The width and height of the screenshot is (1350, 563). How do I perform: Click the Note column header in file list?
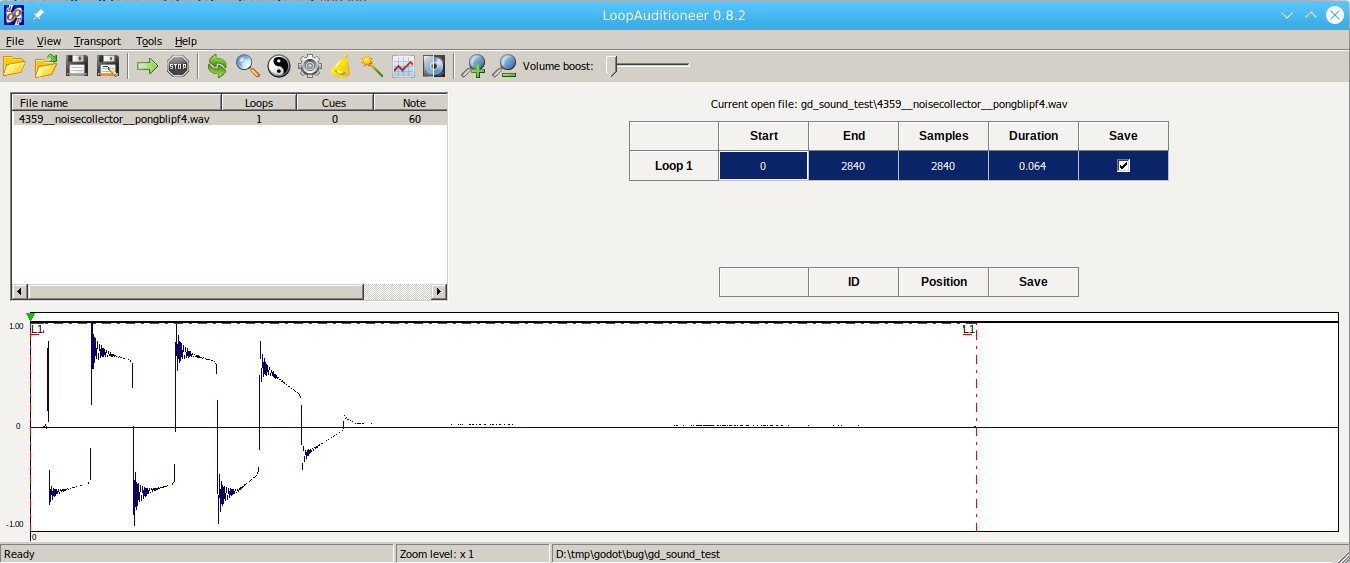pyautogui.click(x=411, y=103)
